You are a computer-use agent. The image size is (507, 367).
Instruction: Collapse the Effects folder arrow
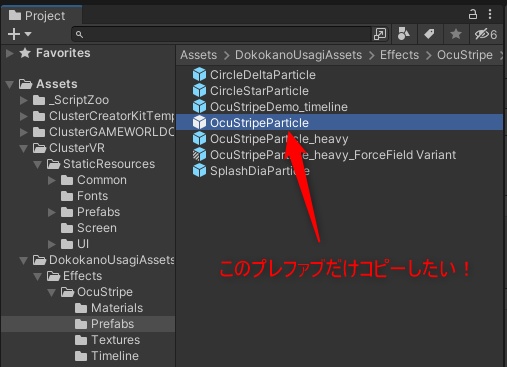tap(37, 276)
